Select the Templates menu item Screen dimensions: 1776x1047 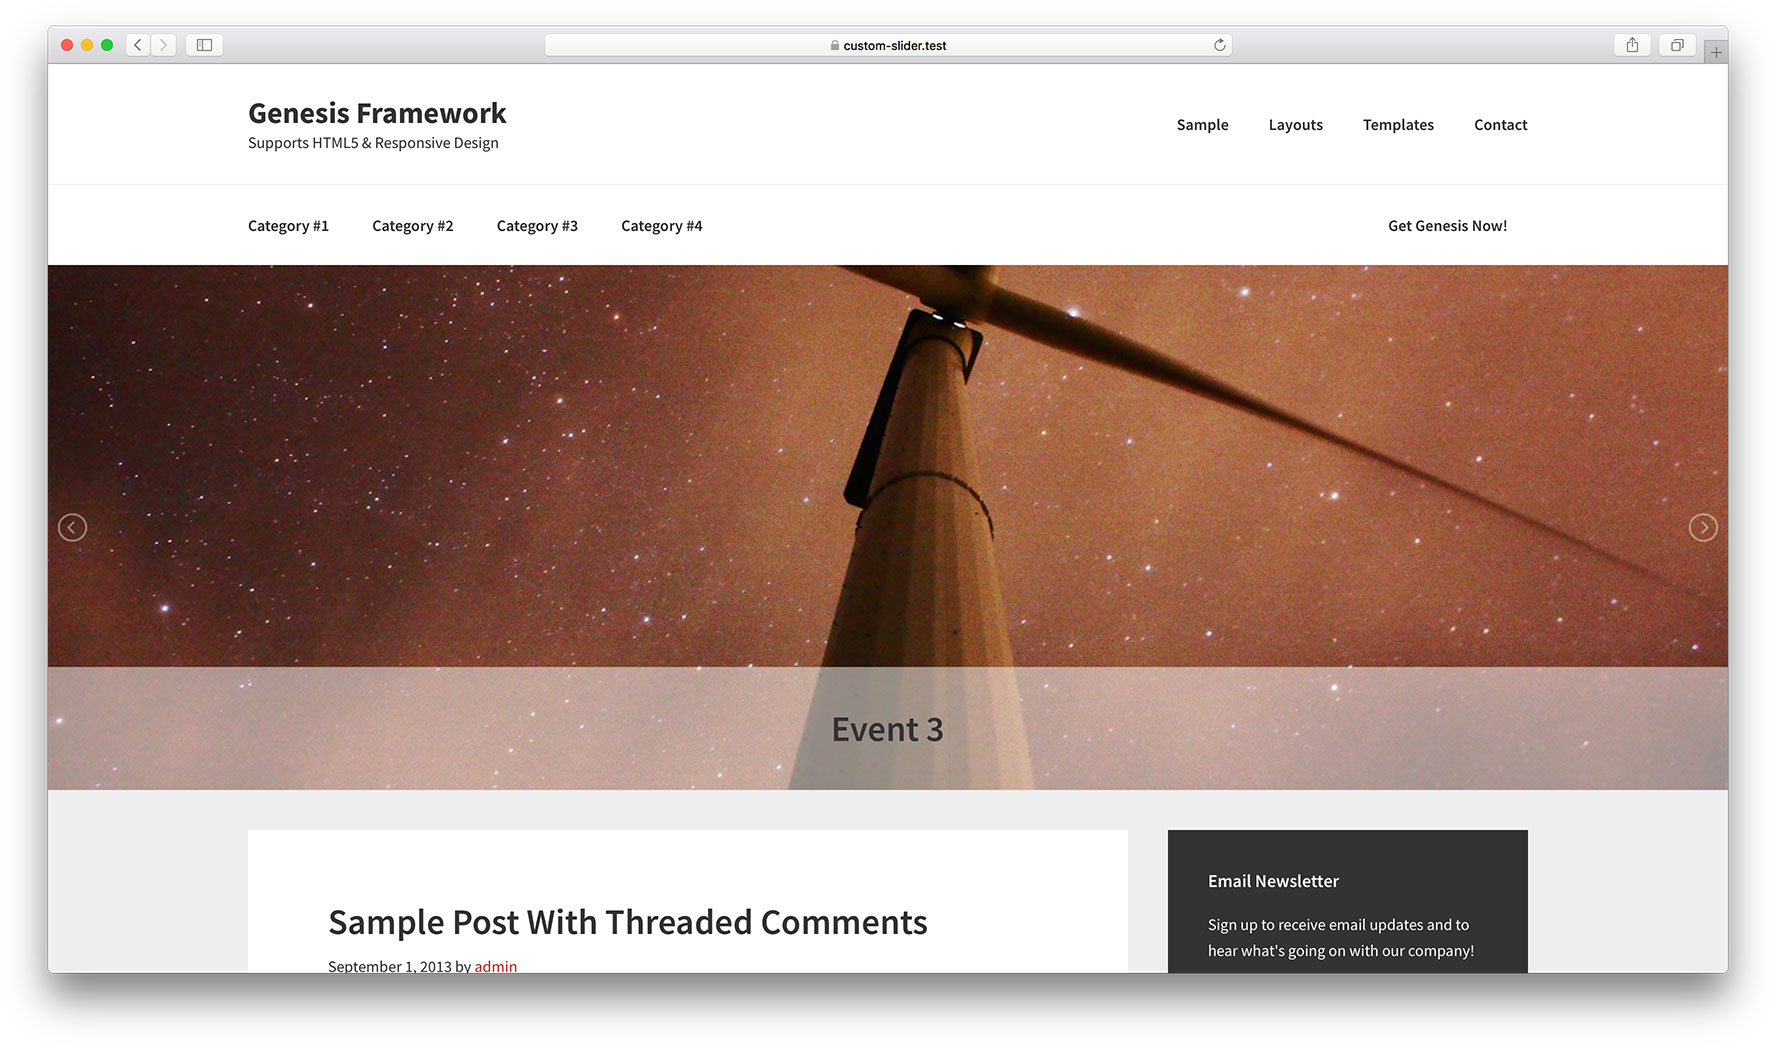pos(1398,124)
